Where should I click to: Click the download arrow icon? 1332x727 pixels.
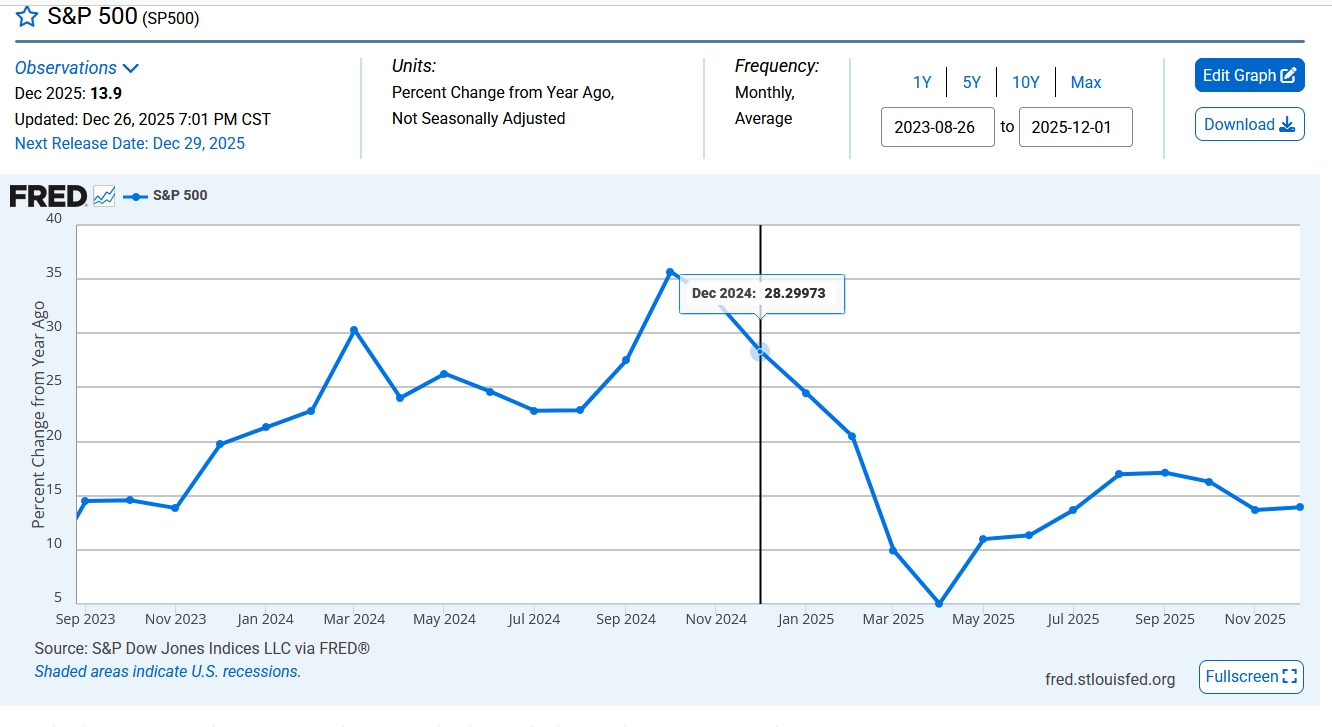(x=1287, y=125)
